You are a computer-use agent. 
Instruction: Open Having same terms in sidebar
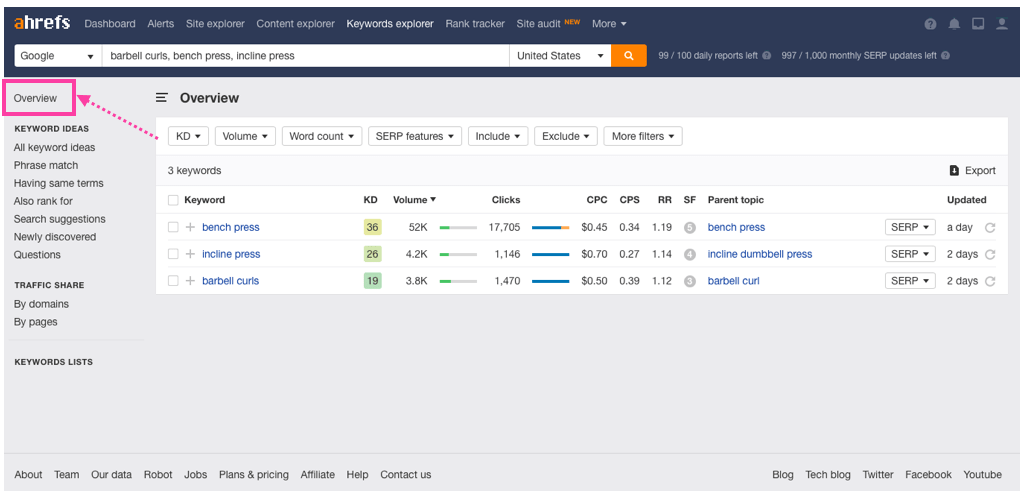point(59,183)
